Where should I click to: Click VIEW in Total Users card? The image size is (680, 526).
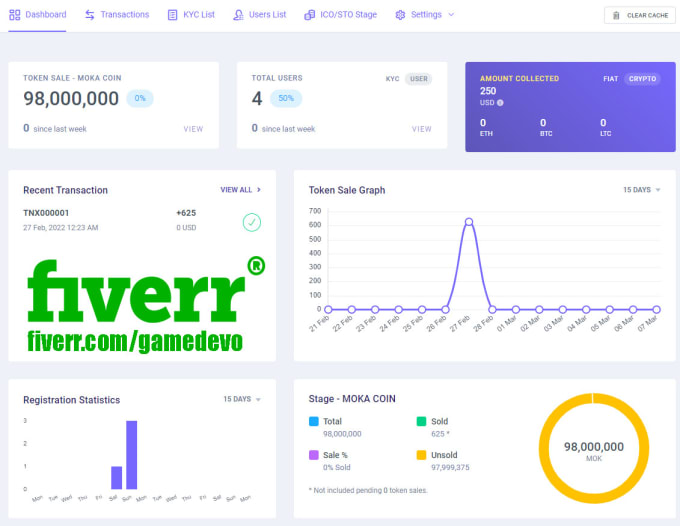click(422, 129)
